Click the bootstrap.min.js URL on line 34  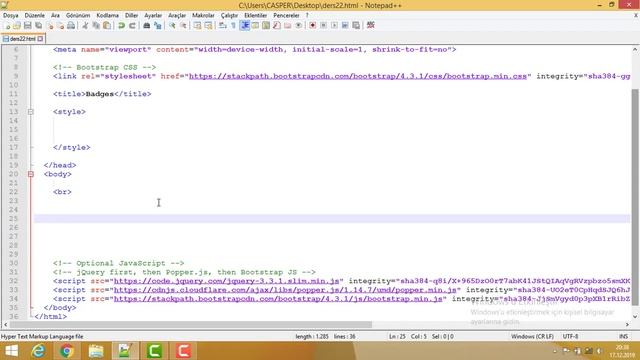point(278,299)
